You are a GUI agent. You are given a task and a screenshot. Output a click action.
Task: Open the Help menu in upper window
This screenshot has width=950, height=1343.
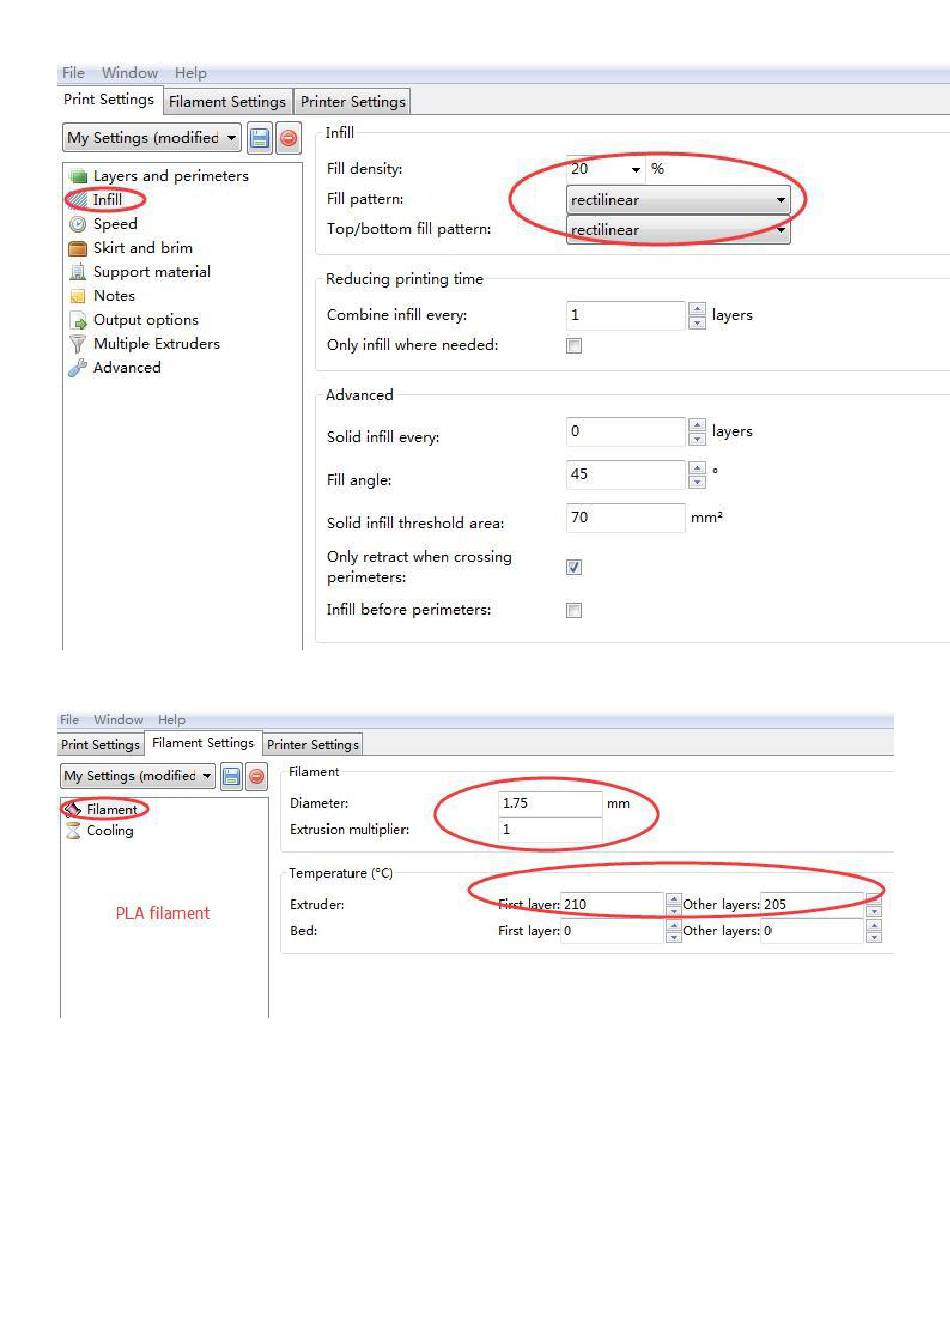[x=191, y=73]
